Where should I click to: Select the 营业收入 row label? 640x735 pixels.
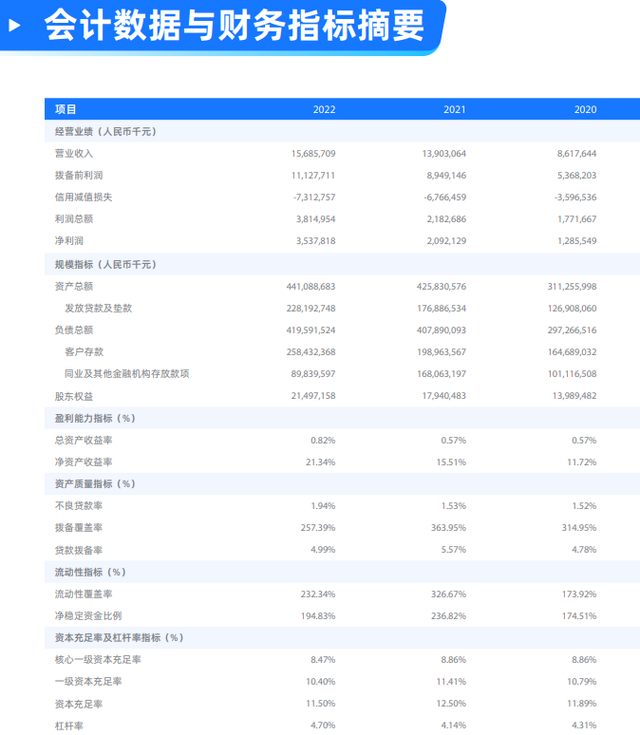click(x=73, y=154)
